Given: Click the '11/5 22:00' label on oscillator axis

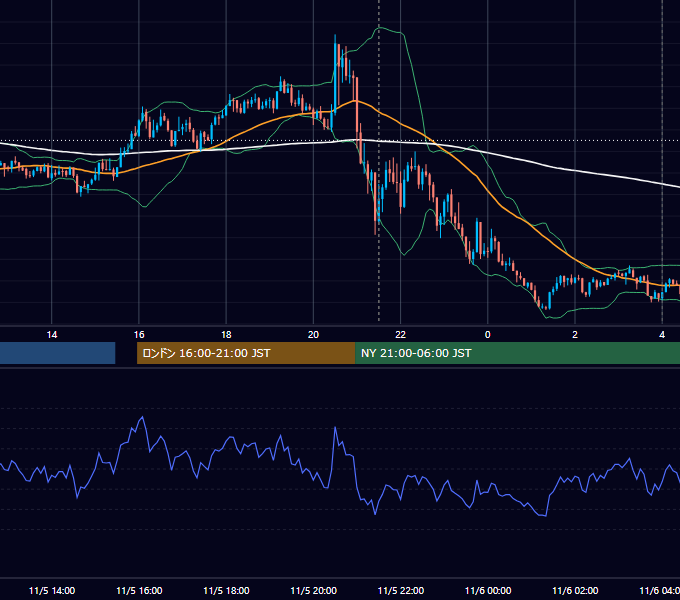Looking at the screenshot, I should pos(400,591).
